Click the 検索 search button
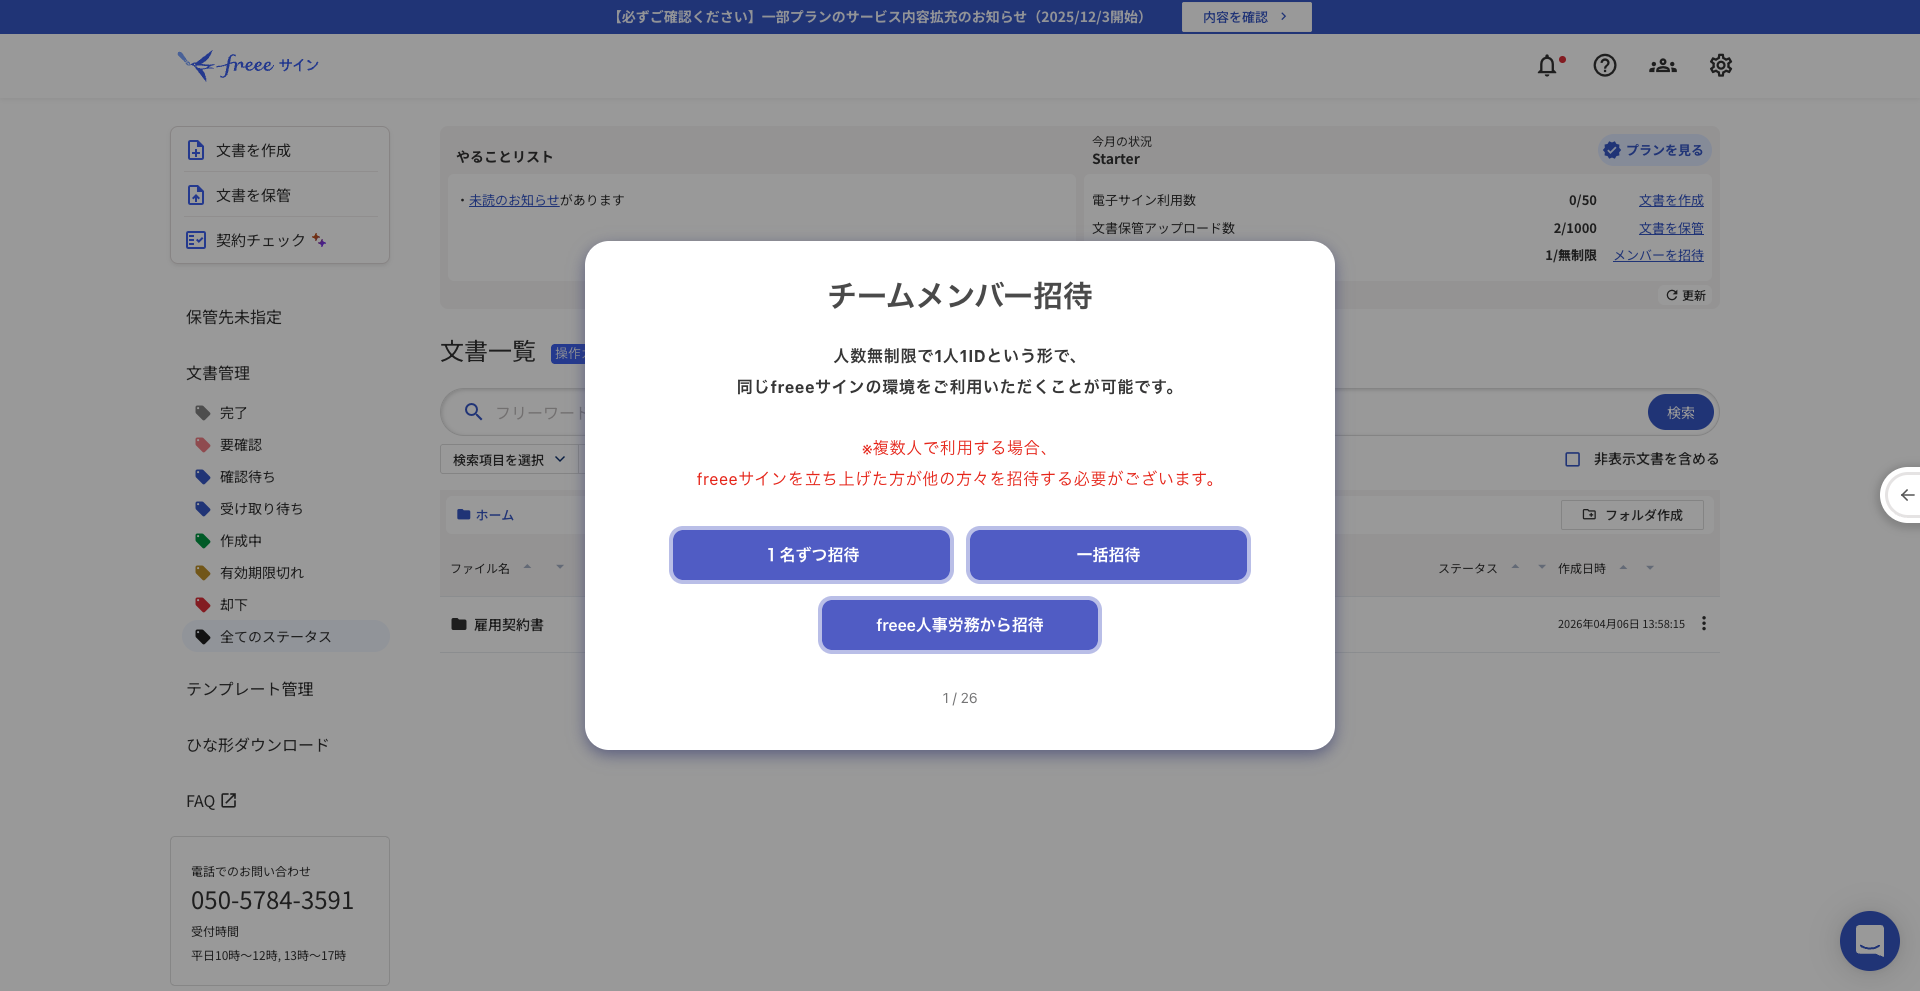Screen dimensions: 1920x991 (x=1681, y=412)
